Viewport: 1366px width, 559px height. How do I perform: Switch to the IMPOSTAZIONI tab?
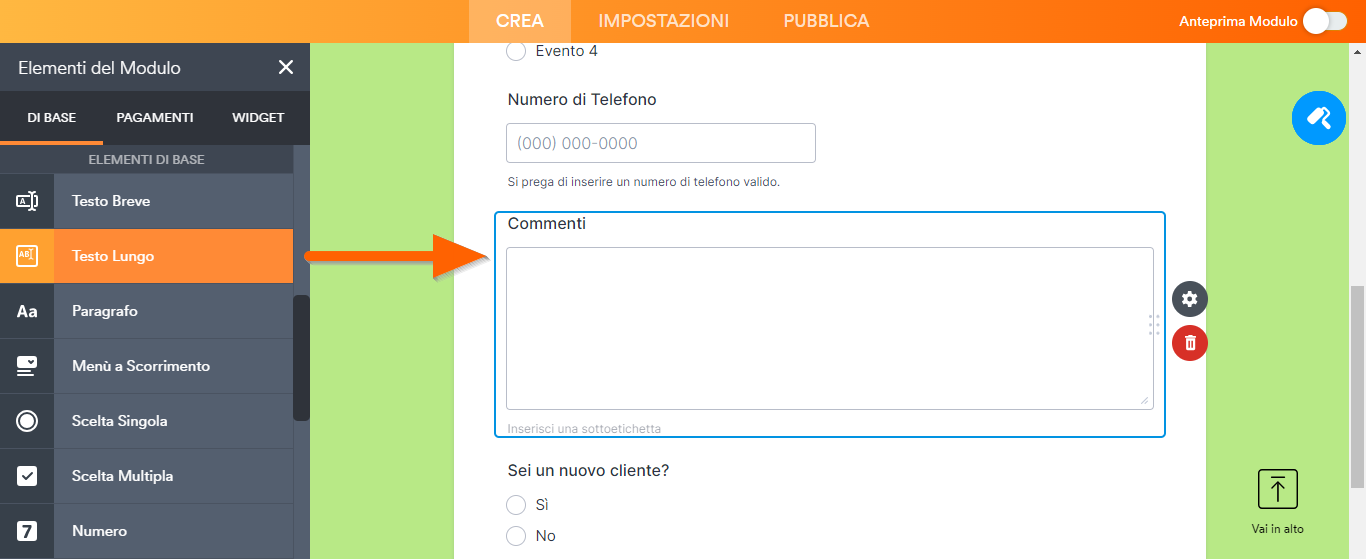[x=663, y=21]
